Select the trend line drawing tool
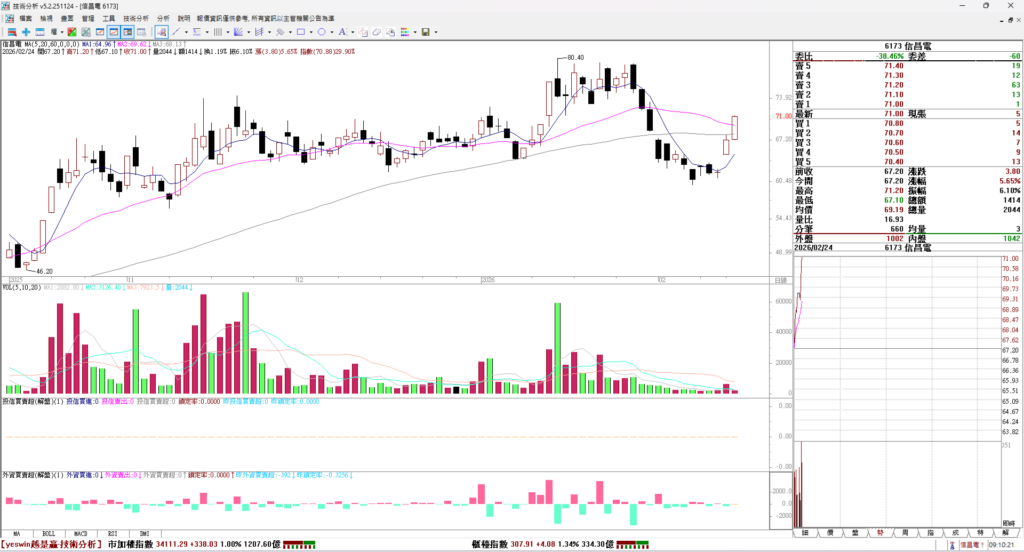Image resolution: width=1024 pixels, height=552 pixels. 175,32
